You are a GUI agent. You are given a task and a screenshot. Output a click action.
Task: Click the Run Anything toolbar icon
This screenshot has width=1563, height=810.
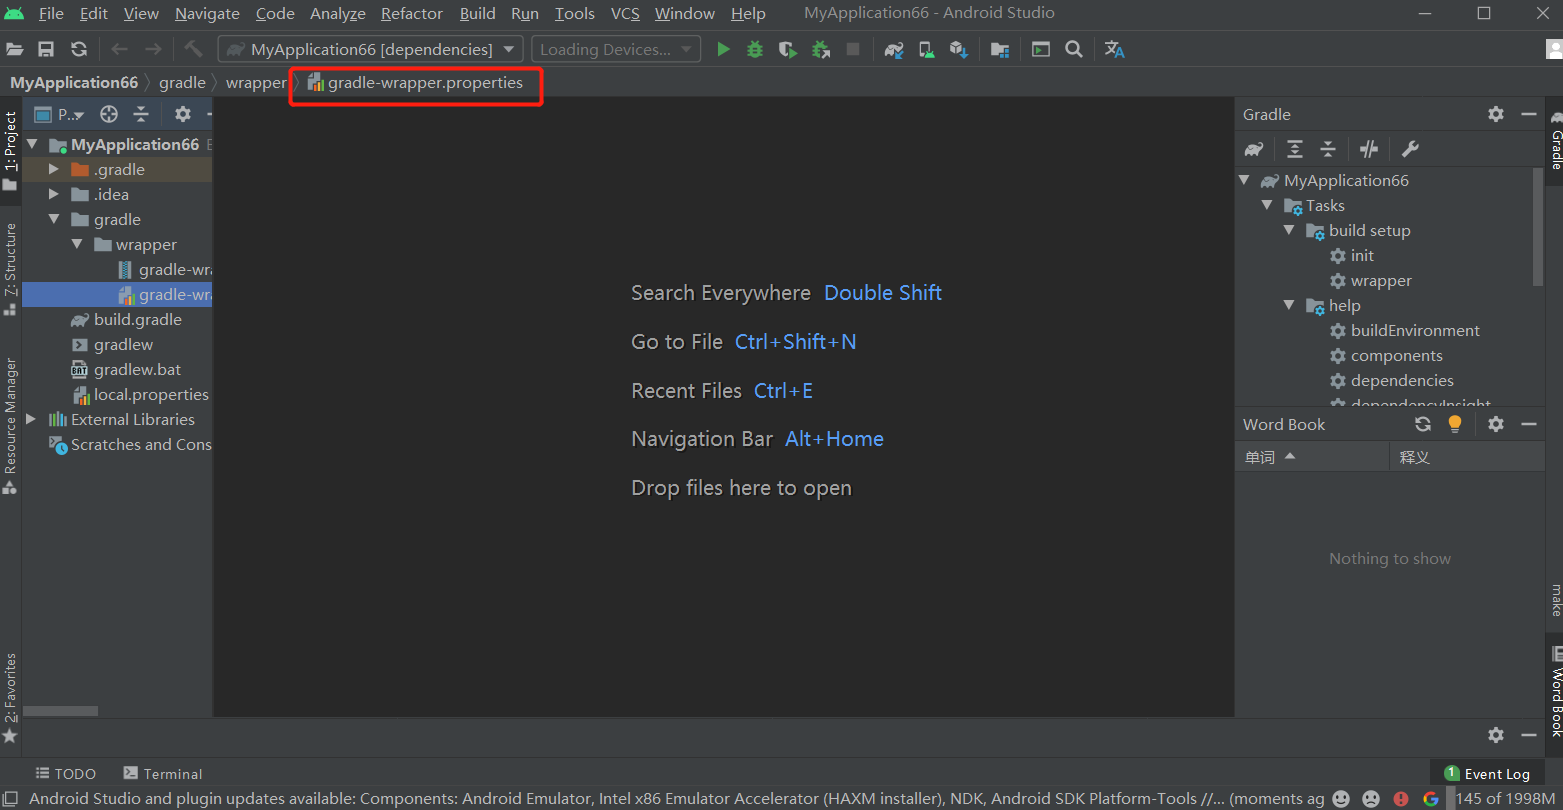1041,49
